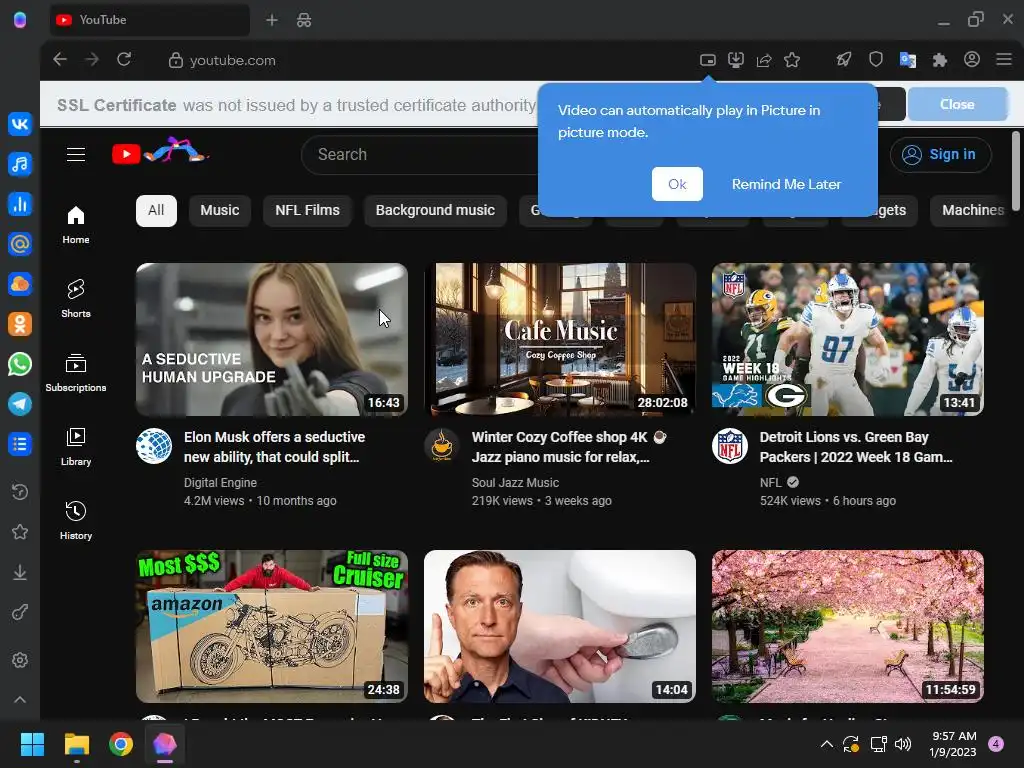1024x768 pixels.
Task: Click the padlock site info icon
Action: coord(176,60)
